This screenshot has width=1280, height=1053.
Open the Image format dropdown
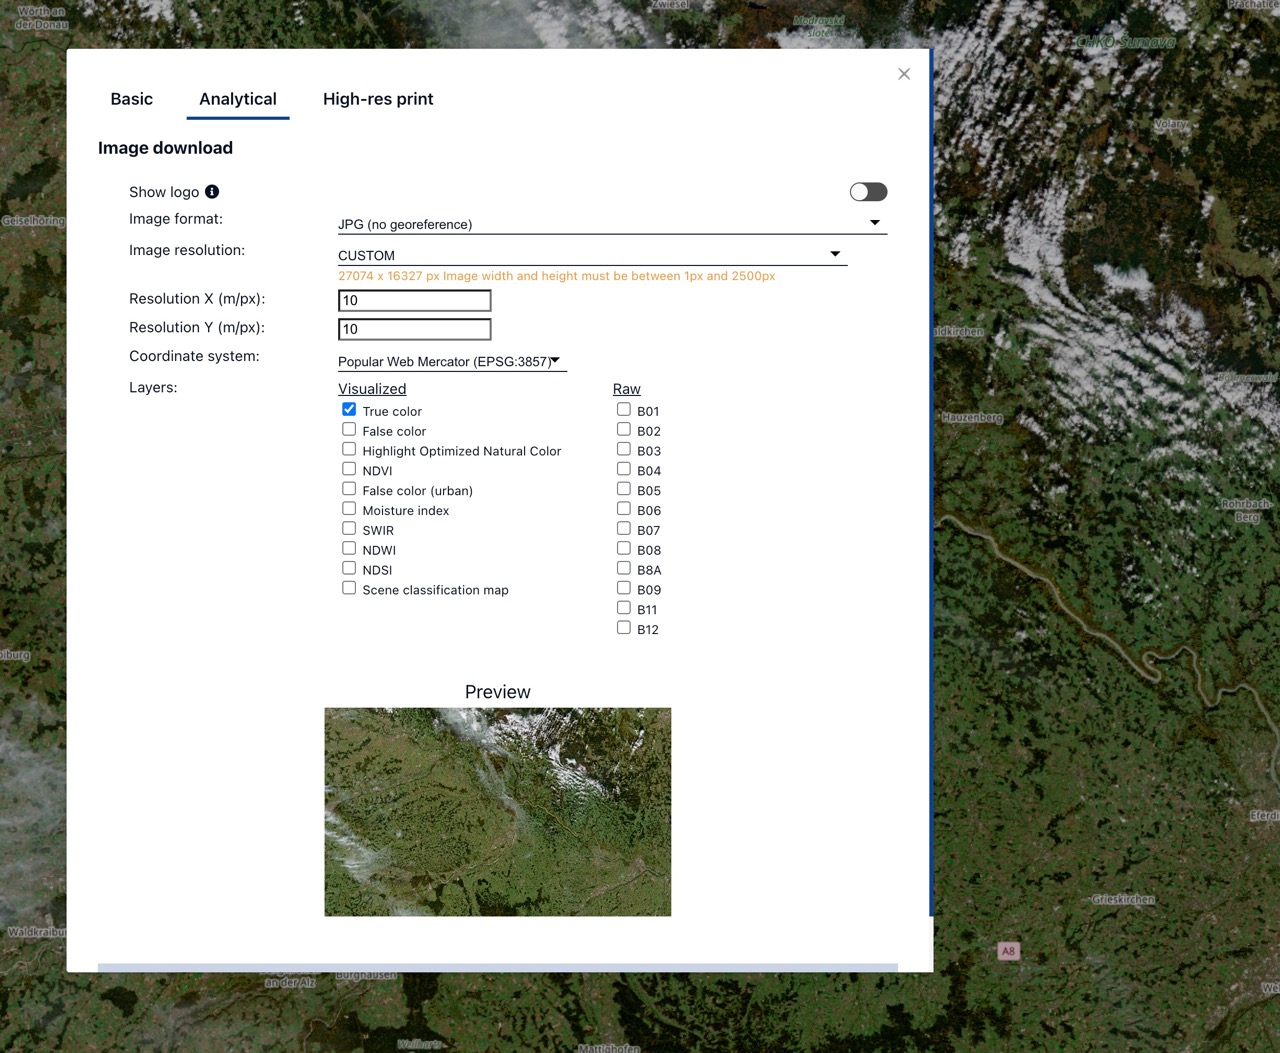point(612,224)
